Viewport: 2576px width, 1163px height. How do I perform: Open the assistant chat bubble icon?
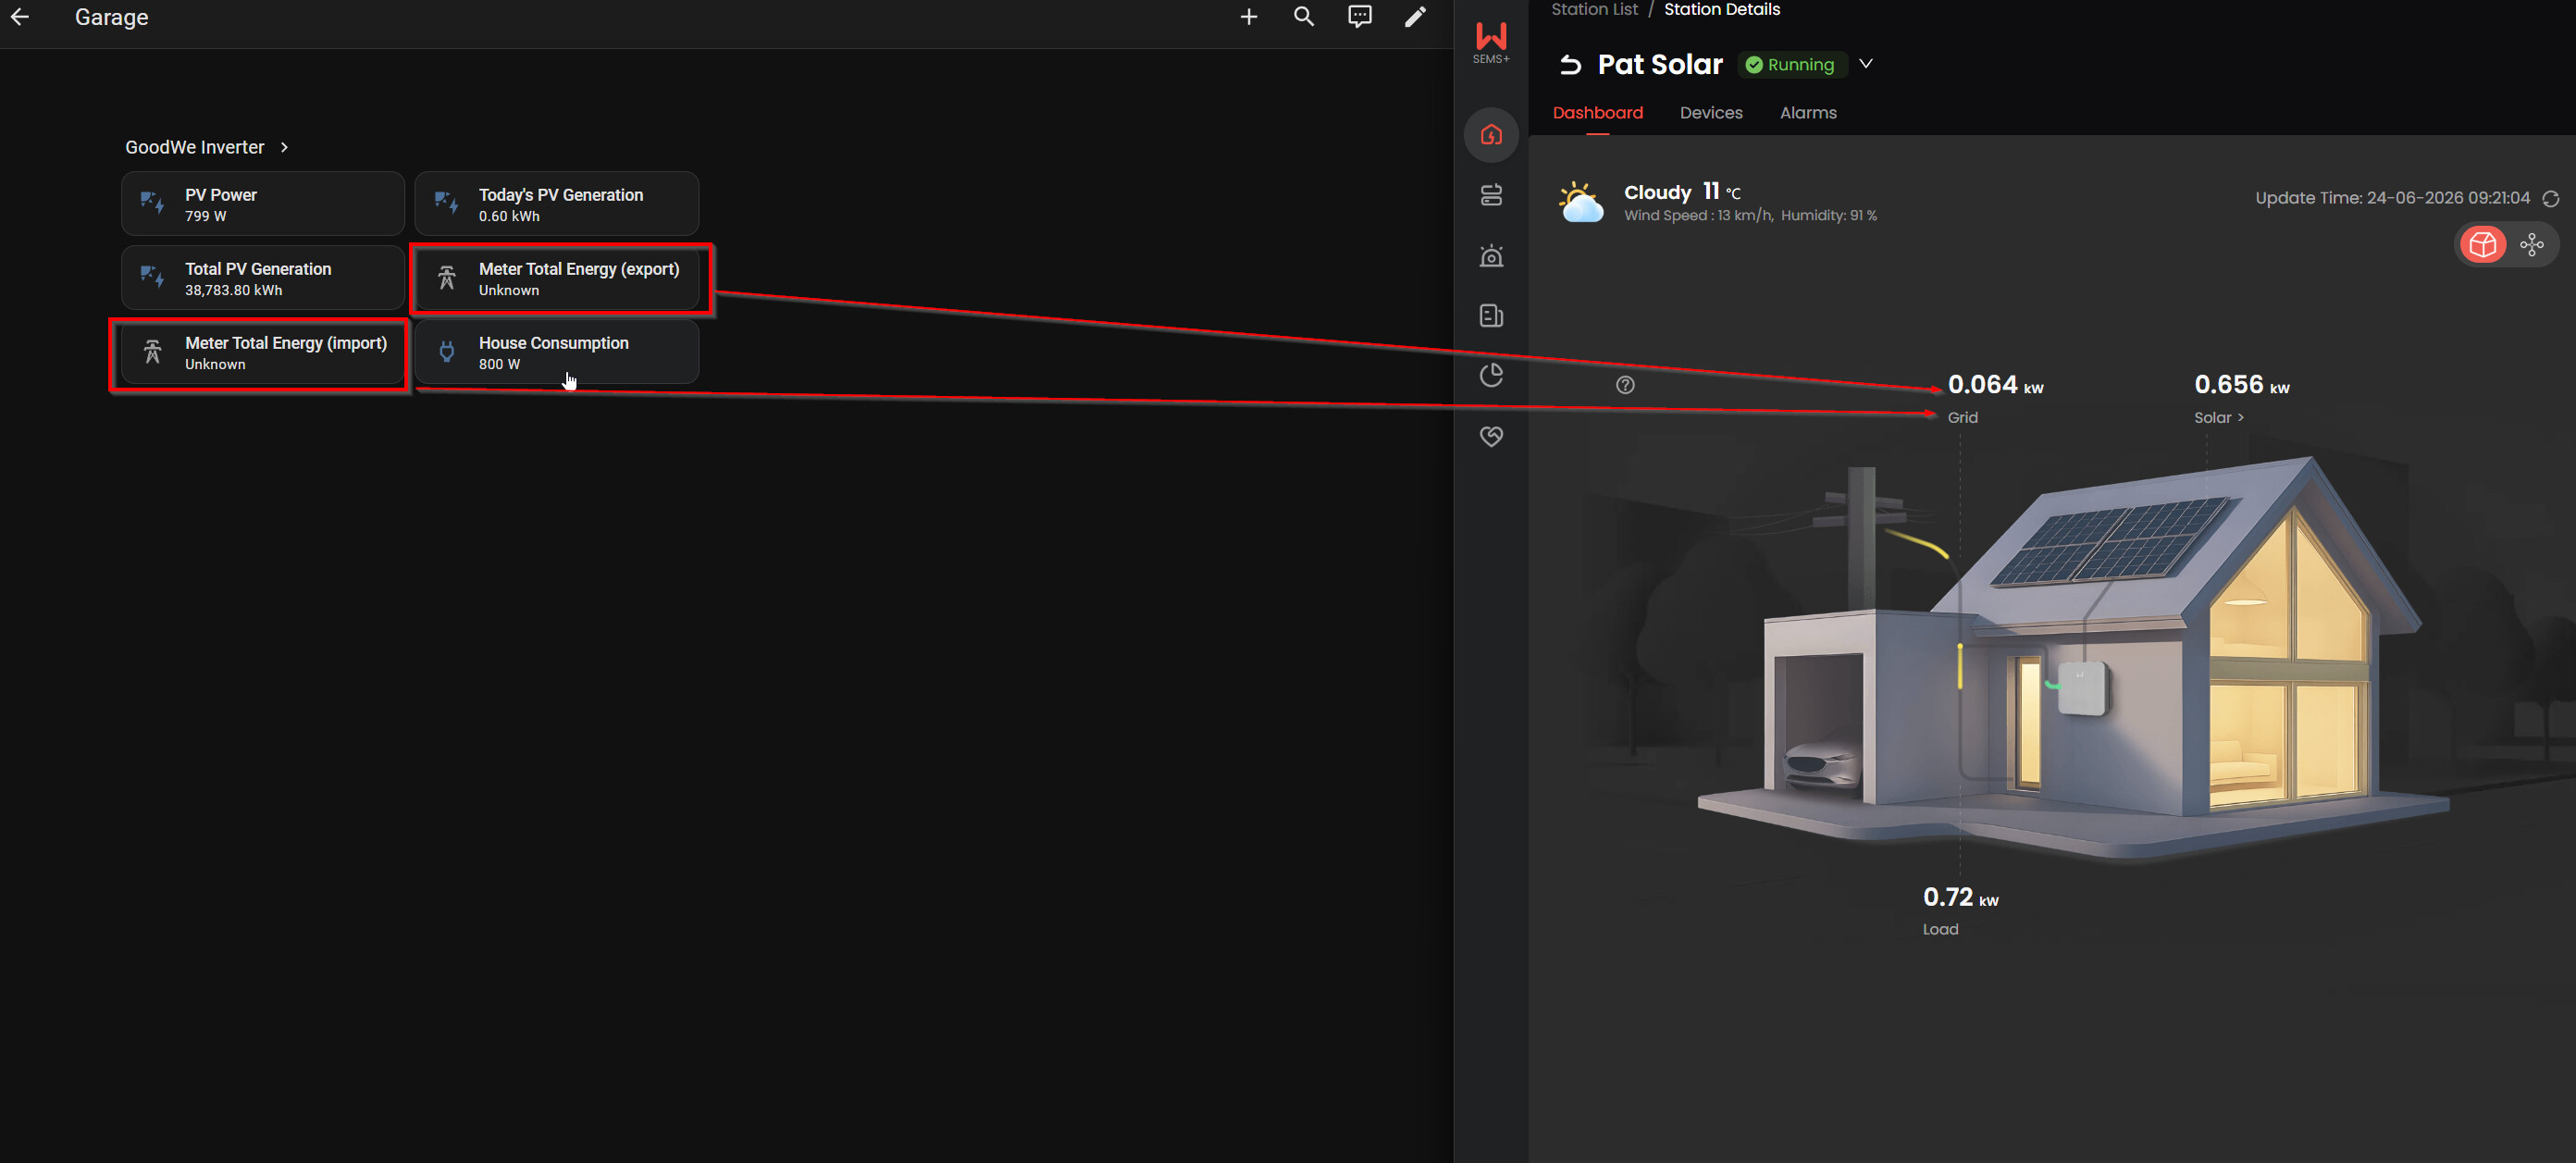[1359, 17]
